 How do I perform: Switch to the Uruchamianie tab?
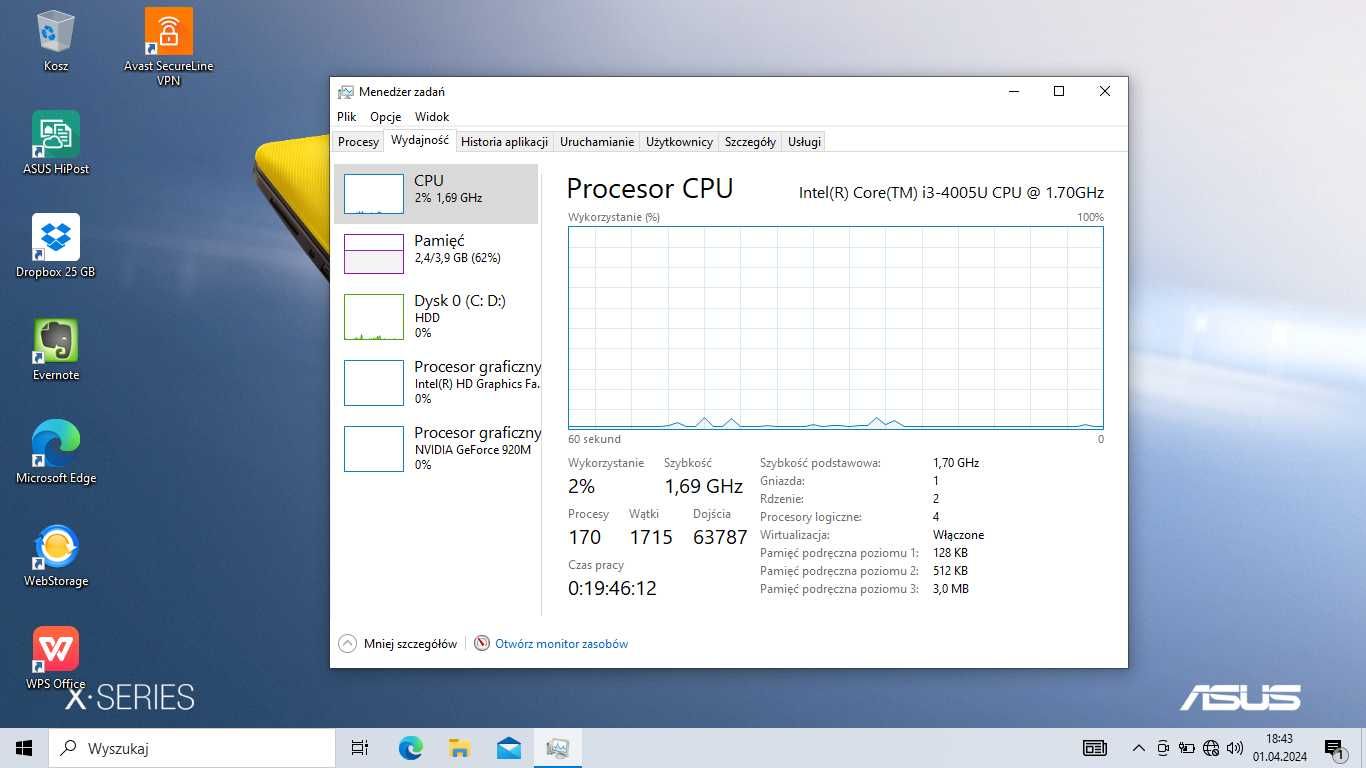pos(597,142)
